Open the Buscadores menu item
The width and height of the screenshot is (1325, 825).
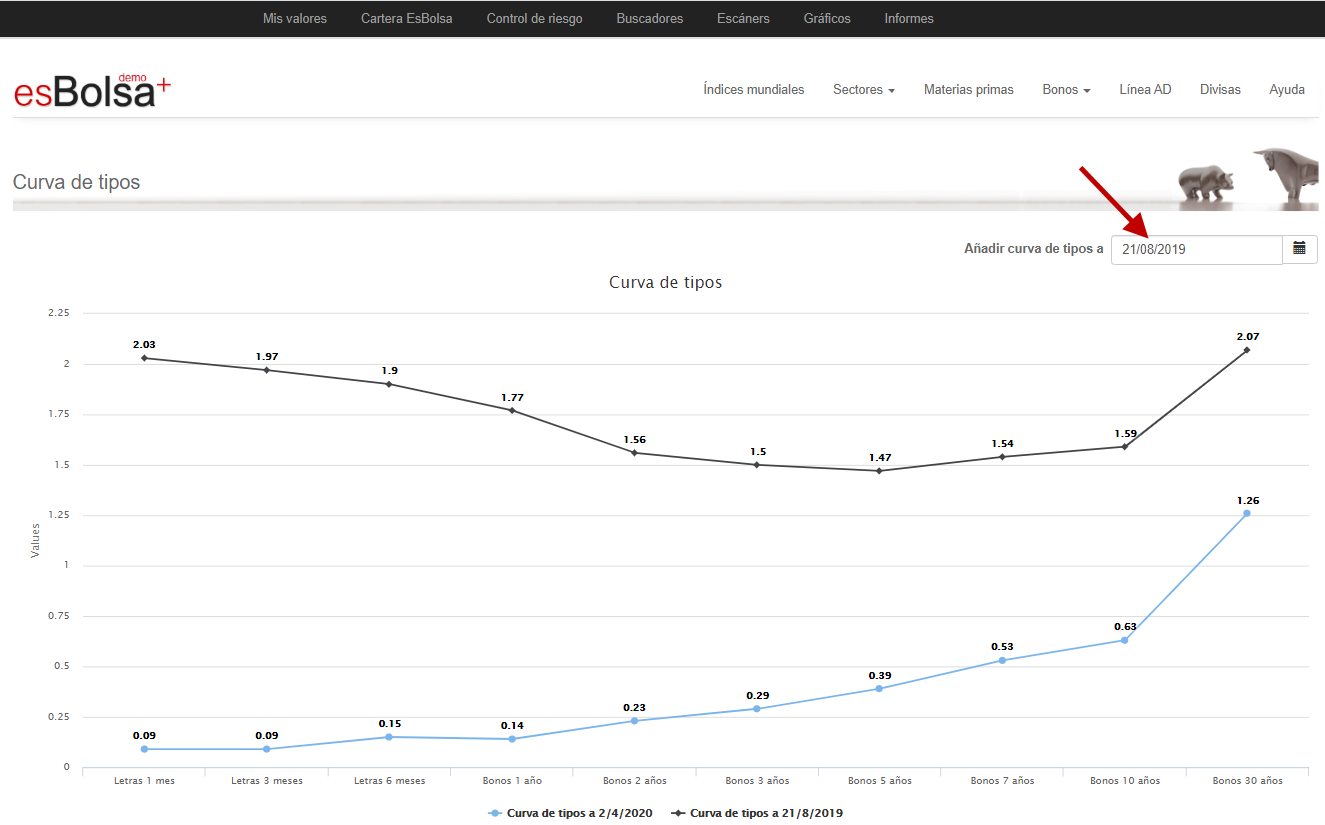(650, 18)
